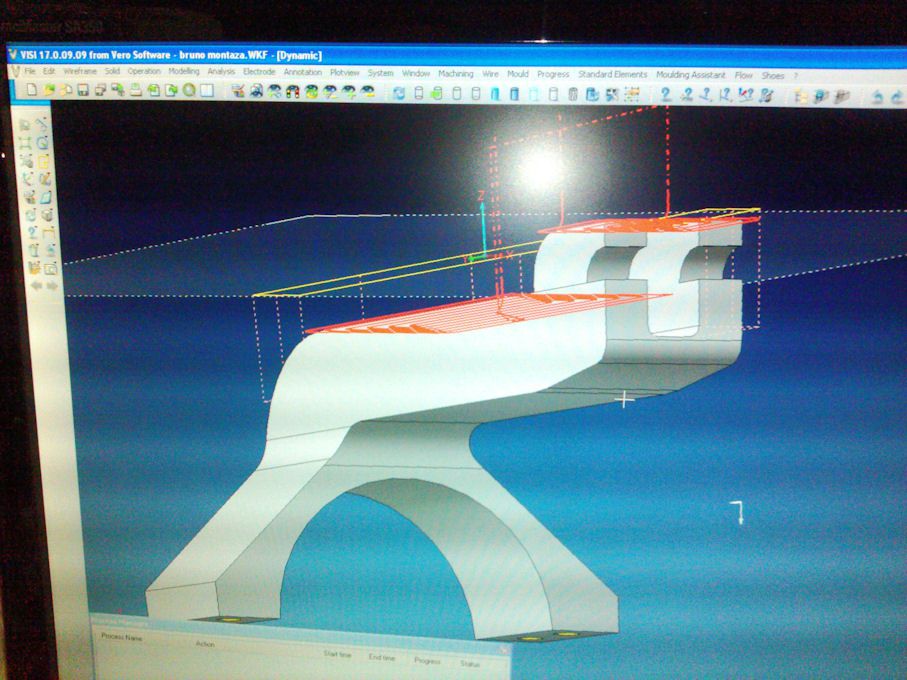Viewport: 907px width, 680px height.
Task: Click the first question-mark query icon
Action: tap(666, 95)
